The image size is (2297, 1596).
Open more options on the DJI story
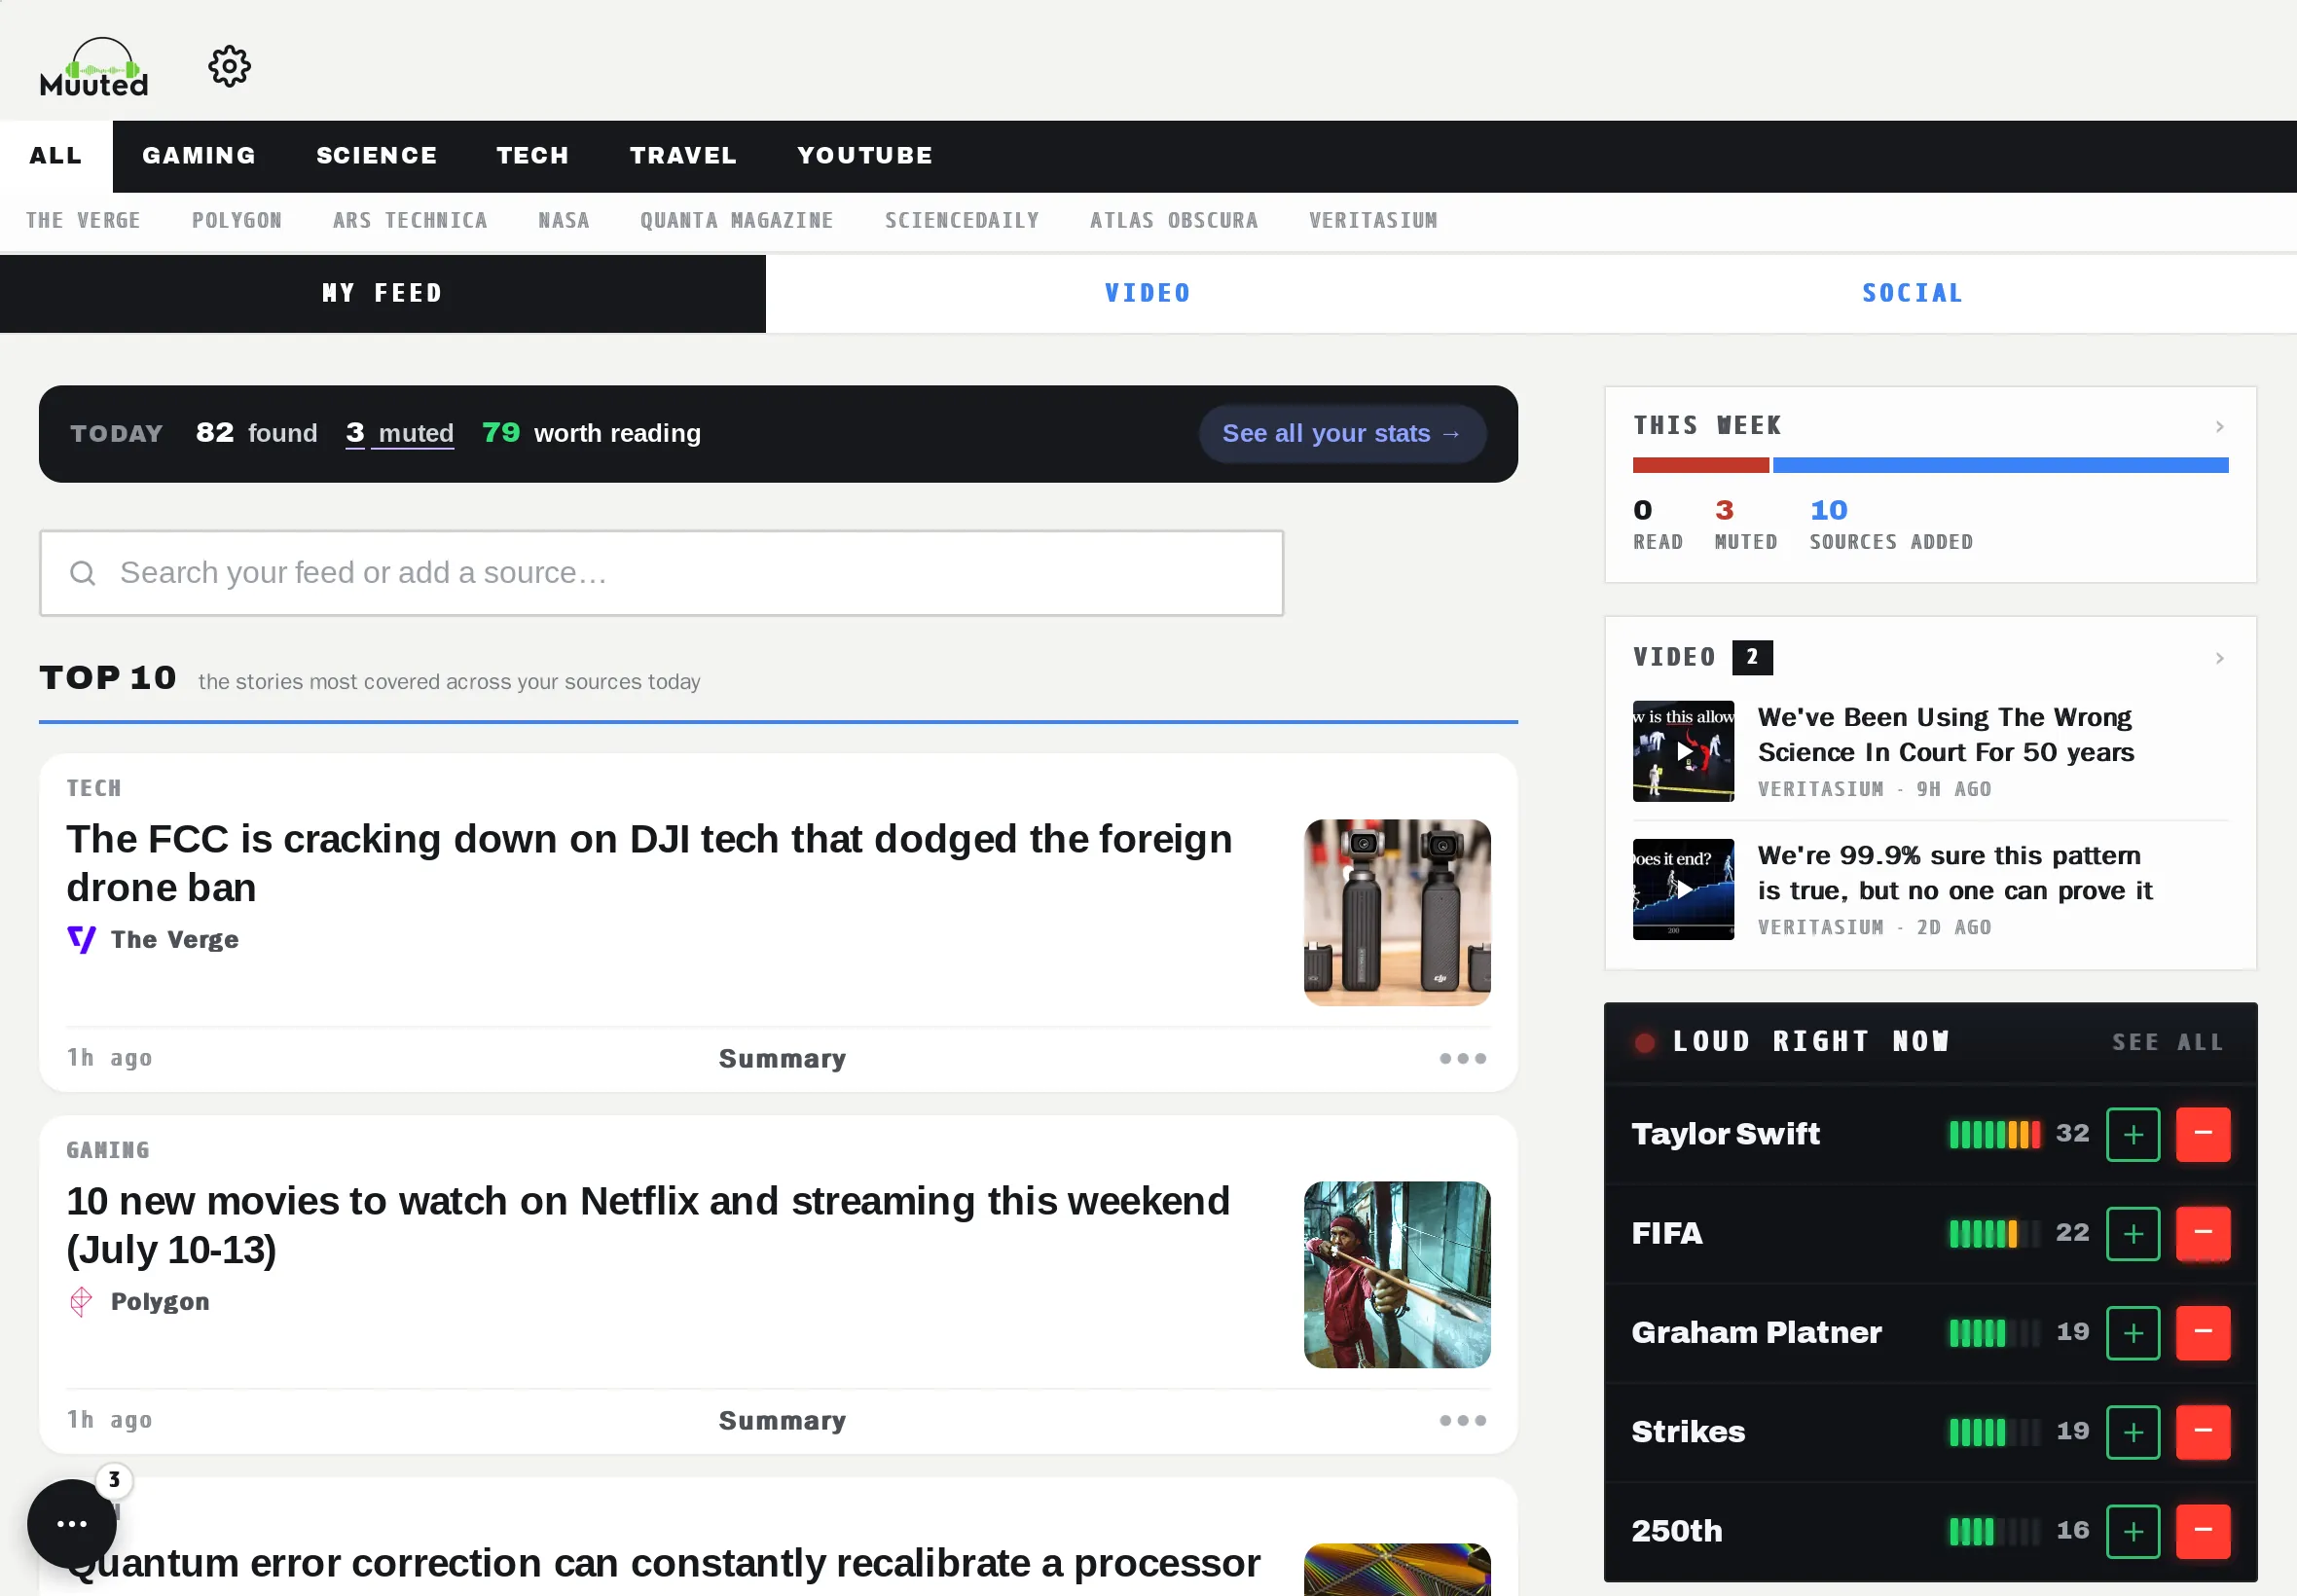pyautogui.click(x=1462, y=1058)
